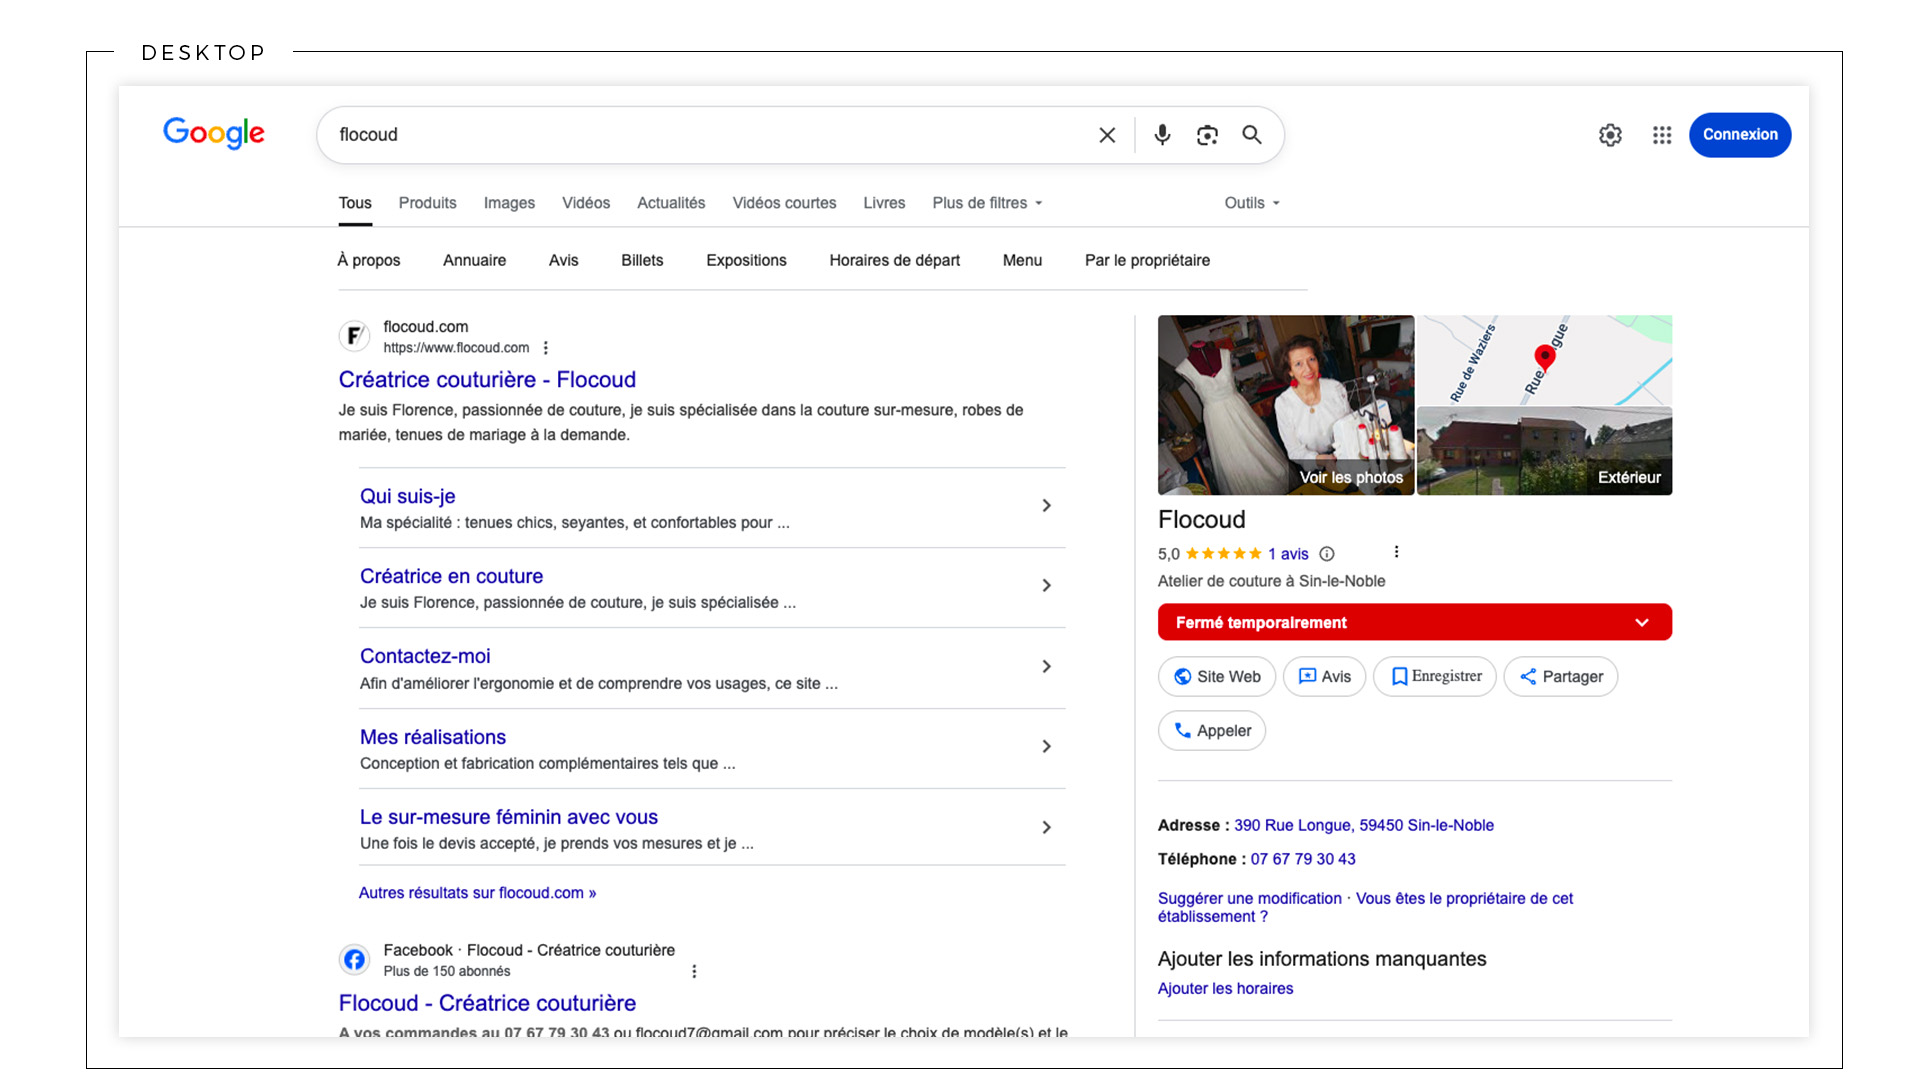Viewport: 1920px width, 1080px height.
Task: Open the Créatrice en couture link
Action: [x=451, y=576]
